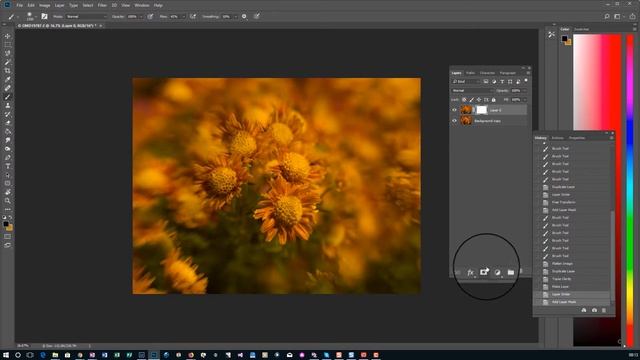The width and height of the screenshot is (640, 360).
Task: Select the Eyedropper tool
Action: point(7,79)
